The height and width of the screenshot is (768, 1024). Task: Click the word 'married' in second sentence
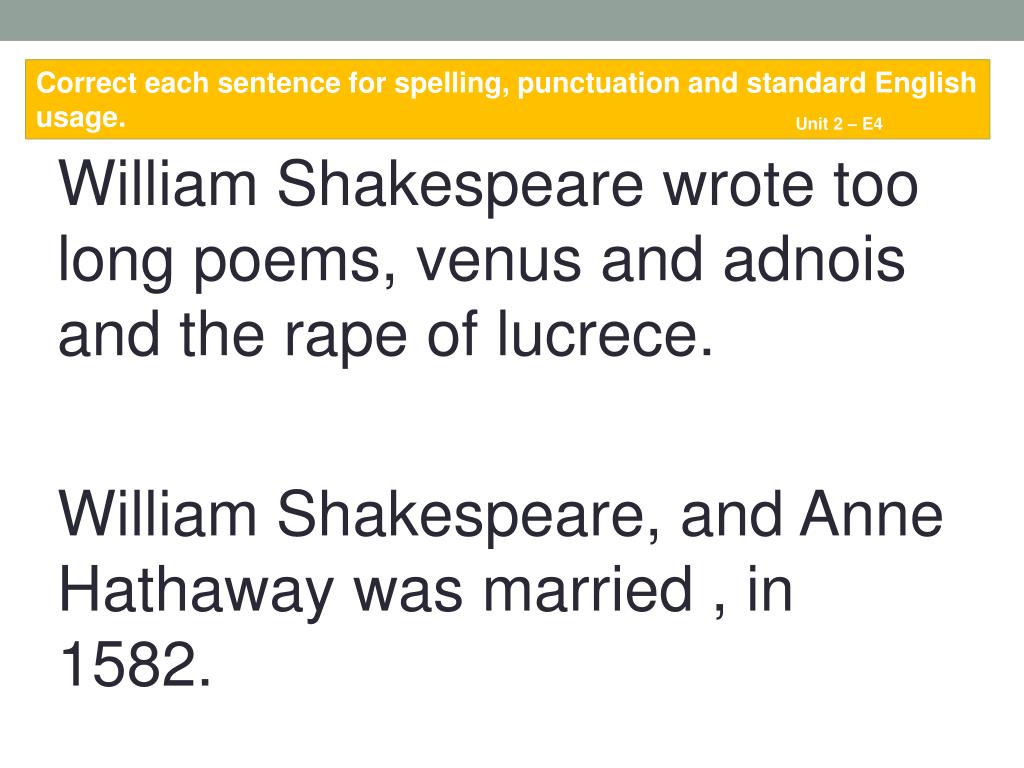tap(588, 589)
